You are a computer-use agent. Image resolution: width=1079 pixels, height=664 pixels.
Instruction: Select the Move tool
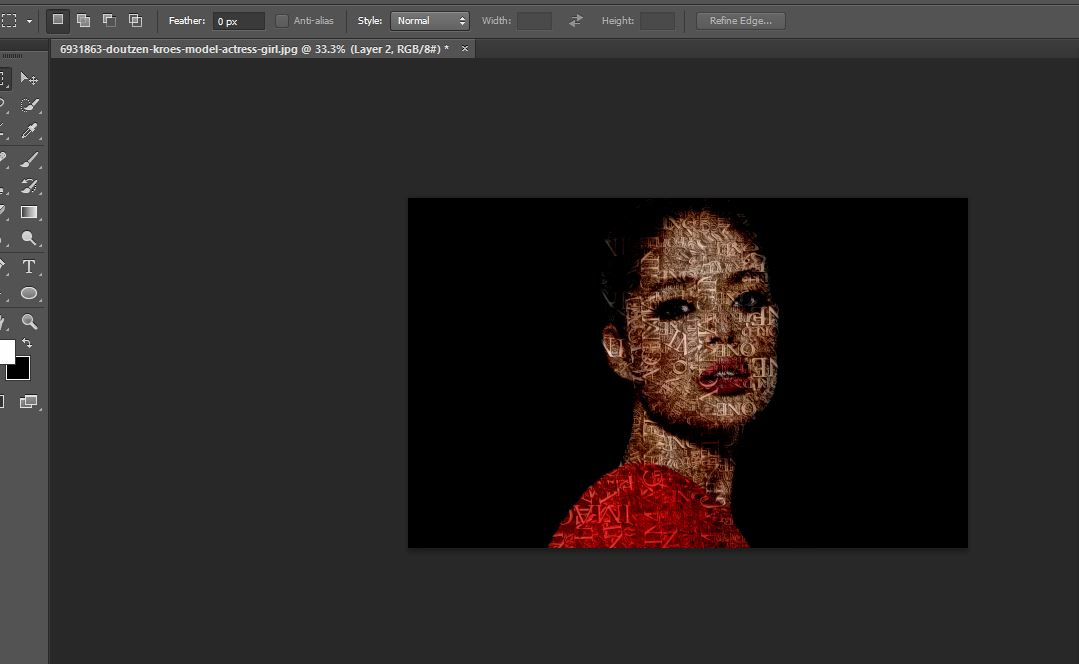coord(28,77)
